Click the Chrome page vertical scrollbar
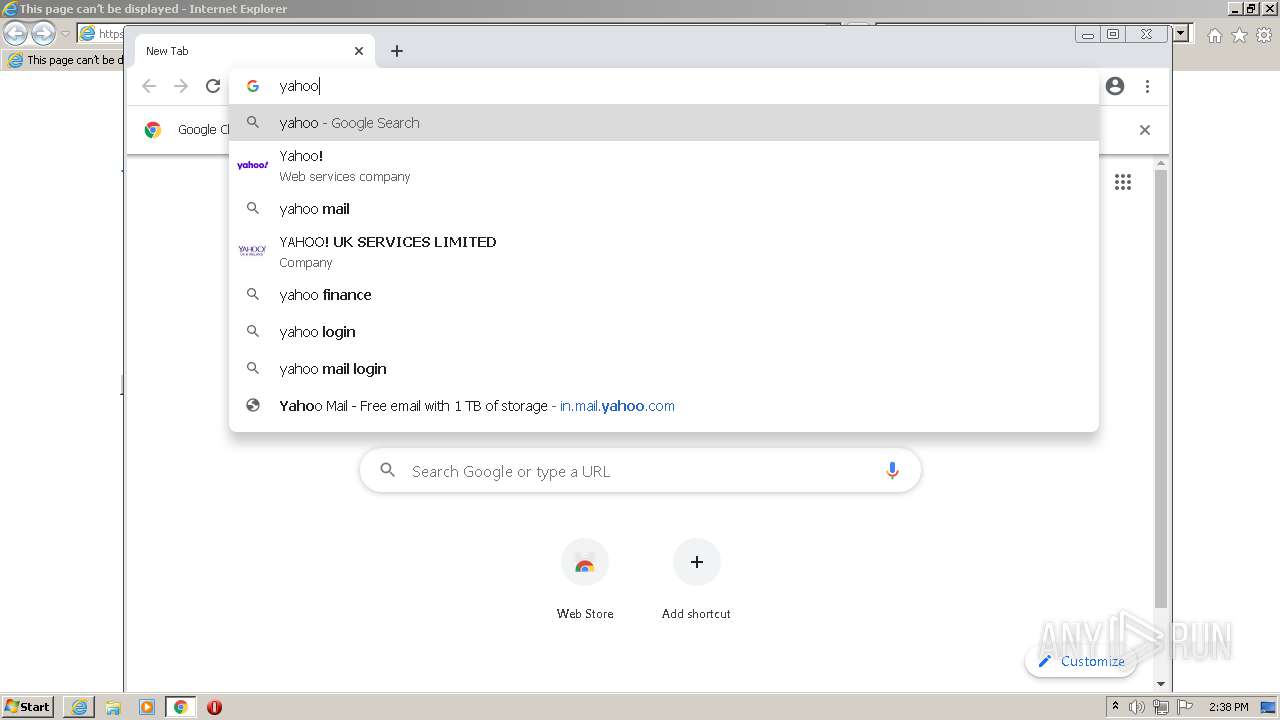The width and height of the screenshot is (1280, 720). point(1161,390)
